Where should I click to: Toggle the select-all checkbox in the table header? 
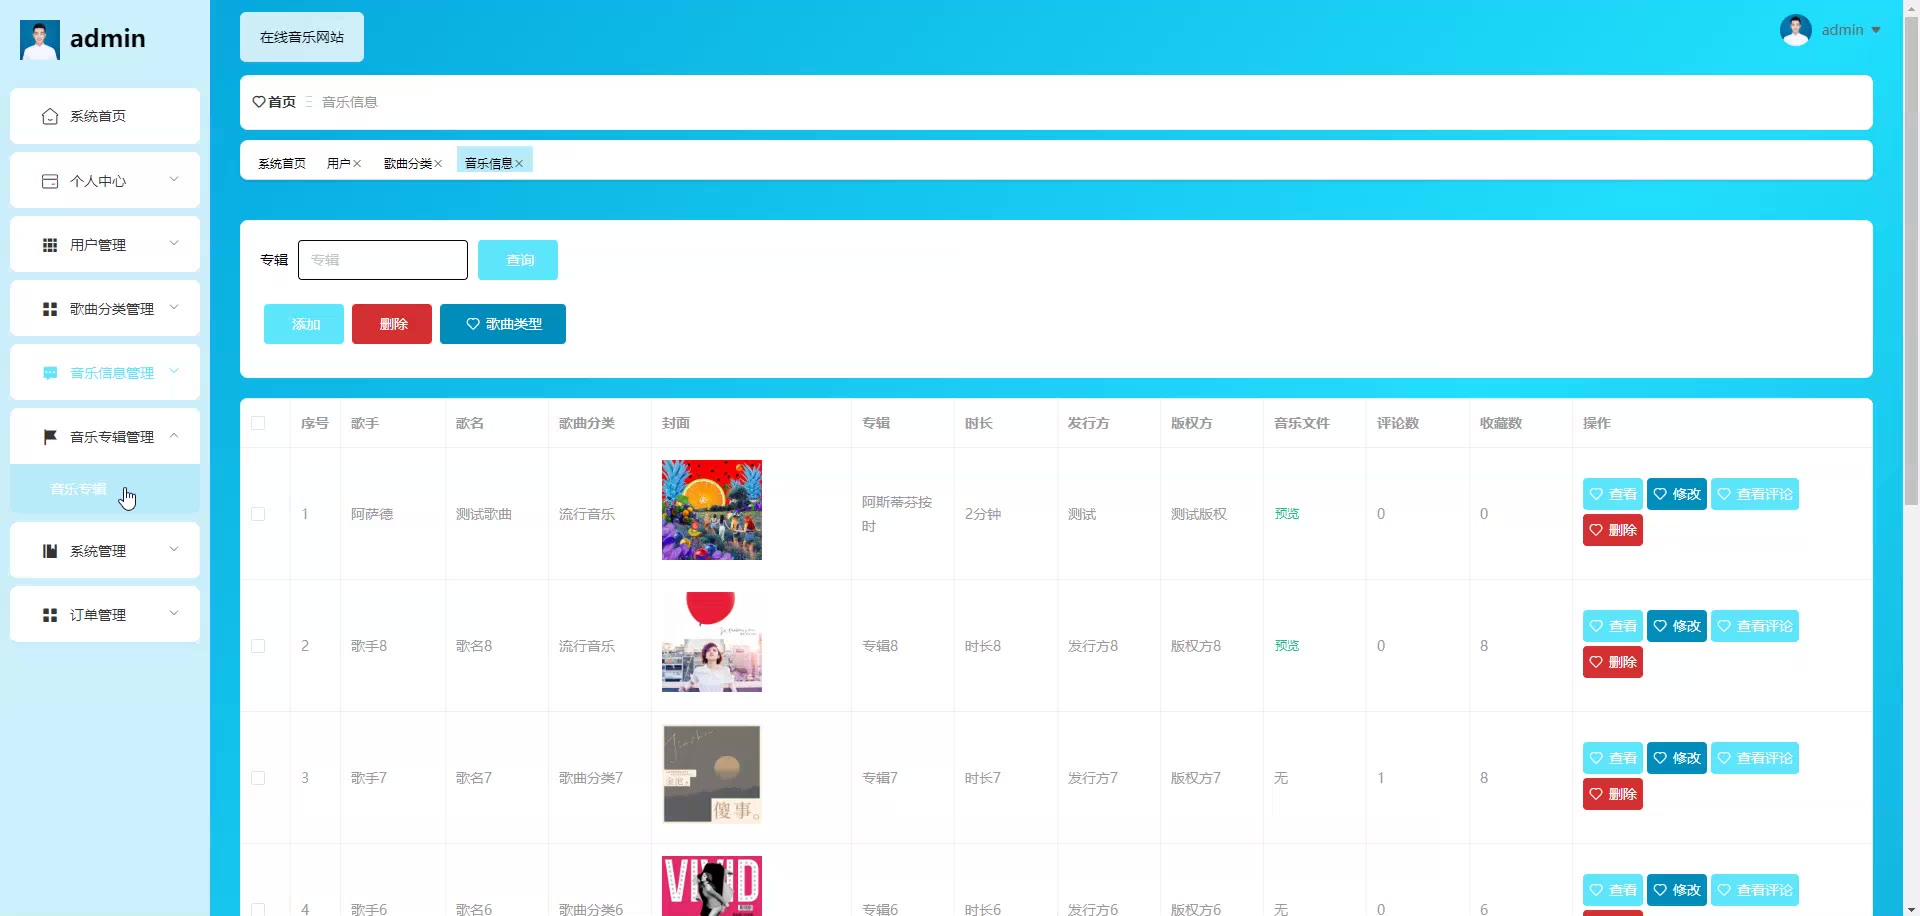[258, 423]
